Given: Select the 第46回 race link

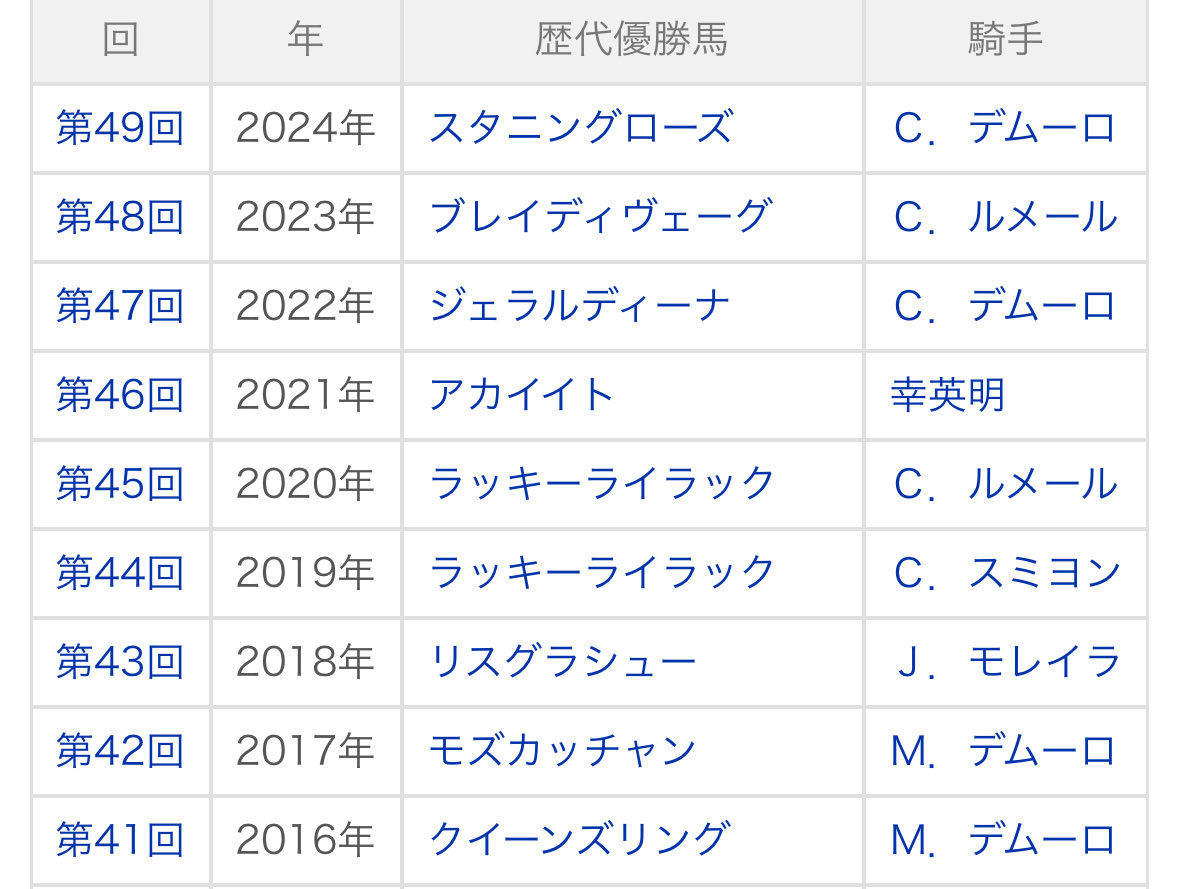Looking at the screenshot, I should (120, 395).
